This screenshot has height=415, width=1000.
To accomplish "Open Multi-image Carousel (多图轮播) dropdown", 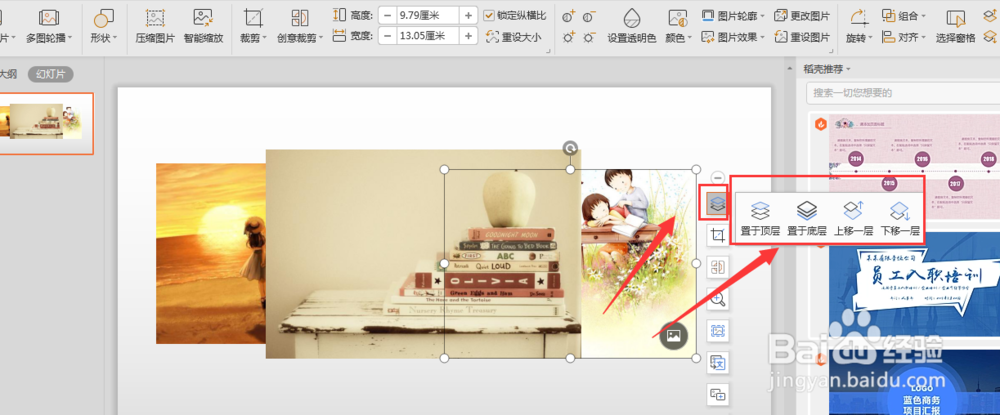I will (48, 27).
